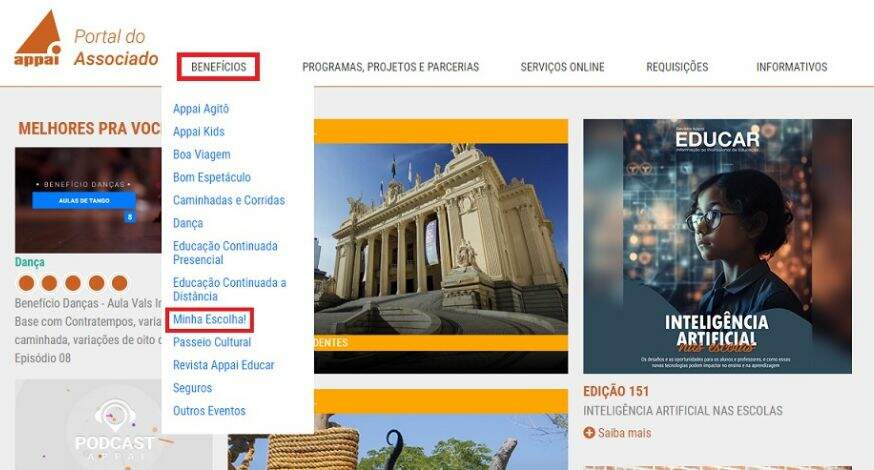Screen dimensions: 874x470
Task: Click the fifth orange rating dot
Action: (119, 283)
